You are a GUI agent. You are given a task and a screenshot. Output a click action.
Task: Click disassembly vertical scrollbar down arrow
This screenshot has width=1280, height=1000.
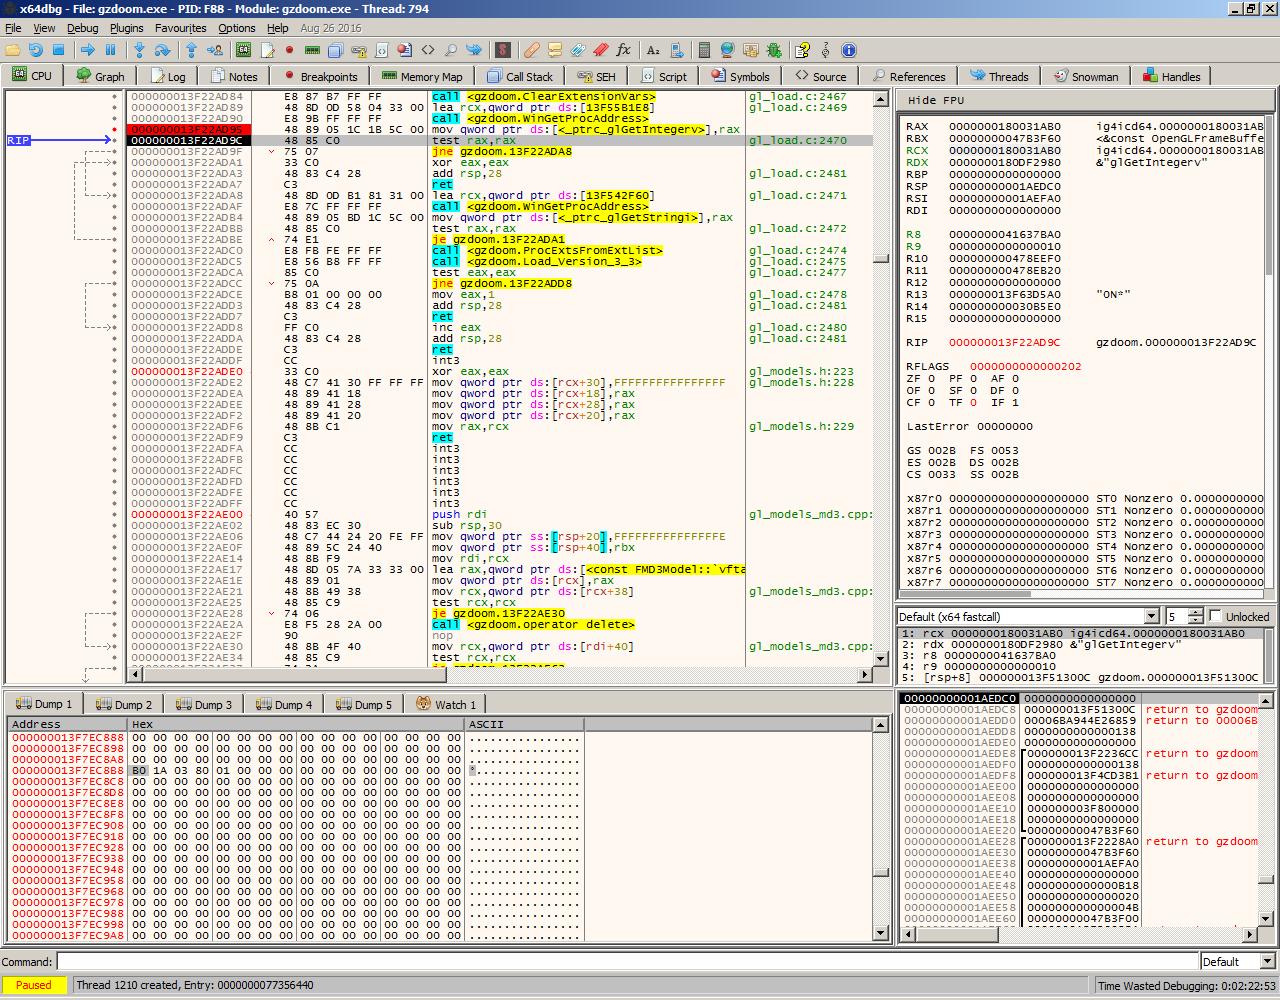[x=881, y=658]
